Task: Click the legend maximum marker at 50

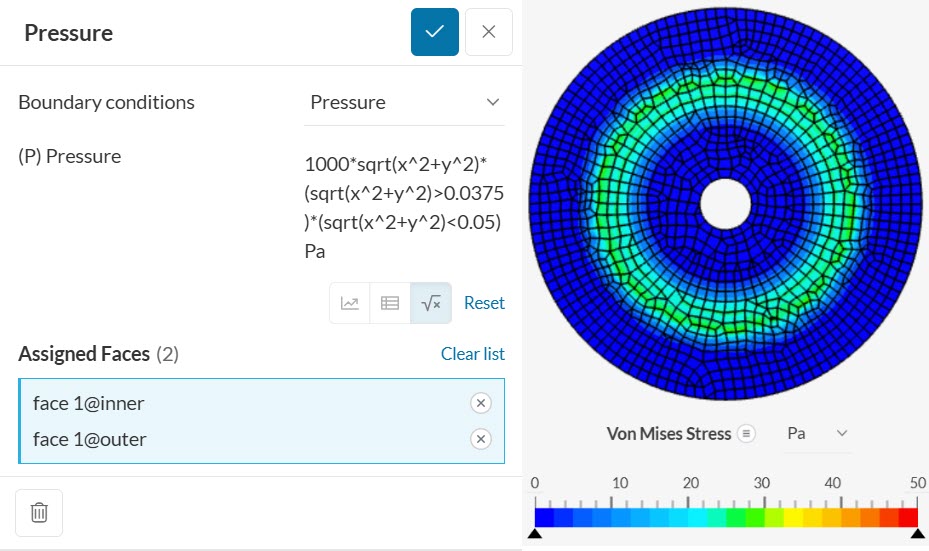Action: 918,534
